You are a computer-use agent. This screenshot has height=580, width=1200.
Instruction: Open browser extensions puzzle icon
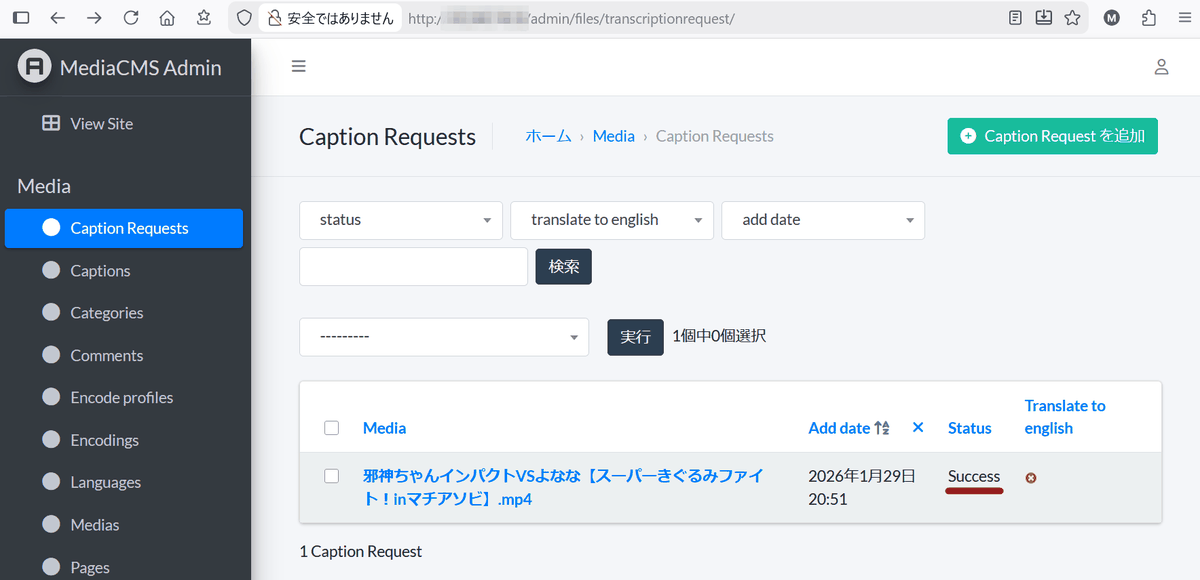[1149, 18]
